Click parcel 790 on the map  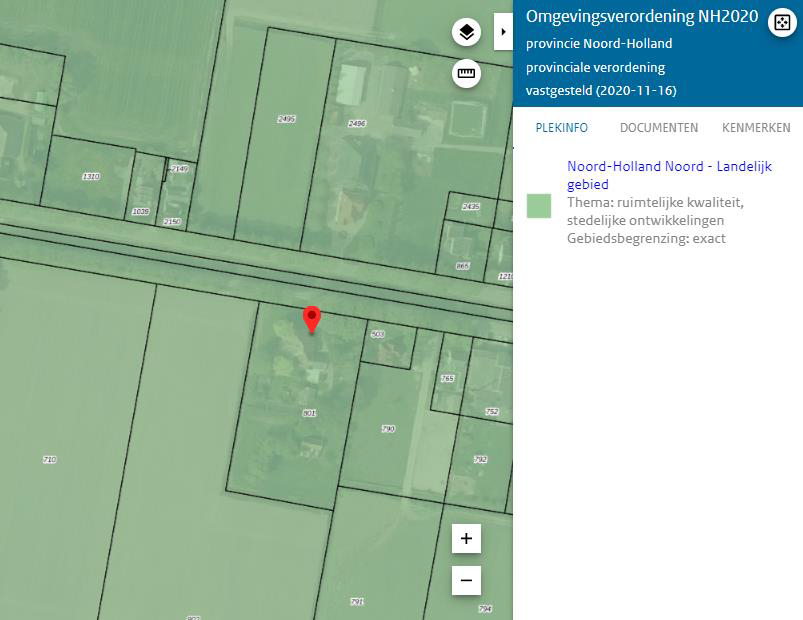pos(388,429)
